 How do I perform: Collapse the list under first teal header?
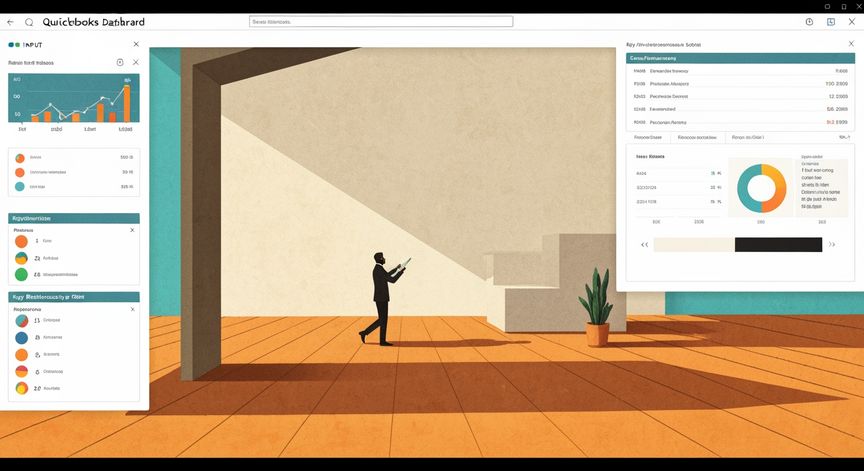[x=132, y=230]
